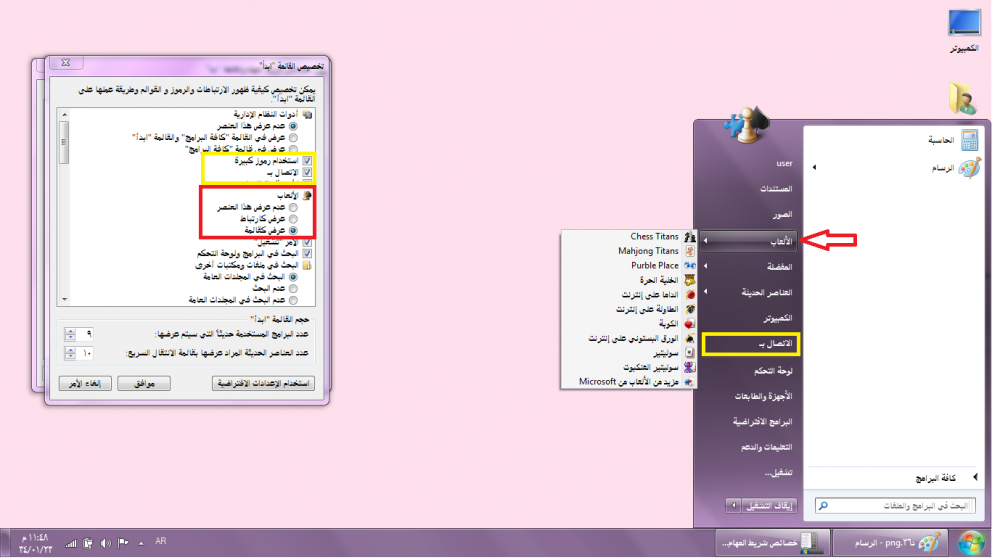Click the Windows Start orb on the taskbar
Viewport: 1000px width, 560px height.
pos(969,542)
